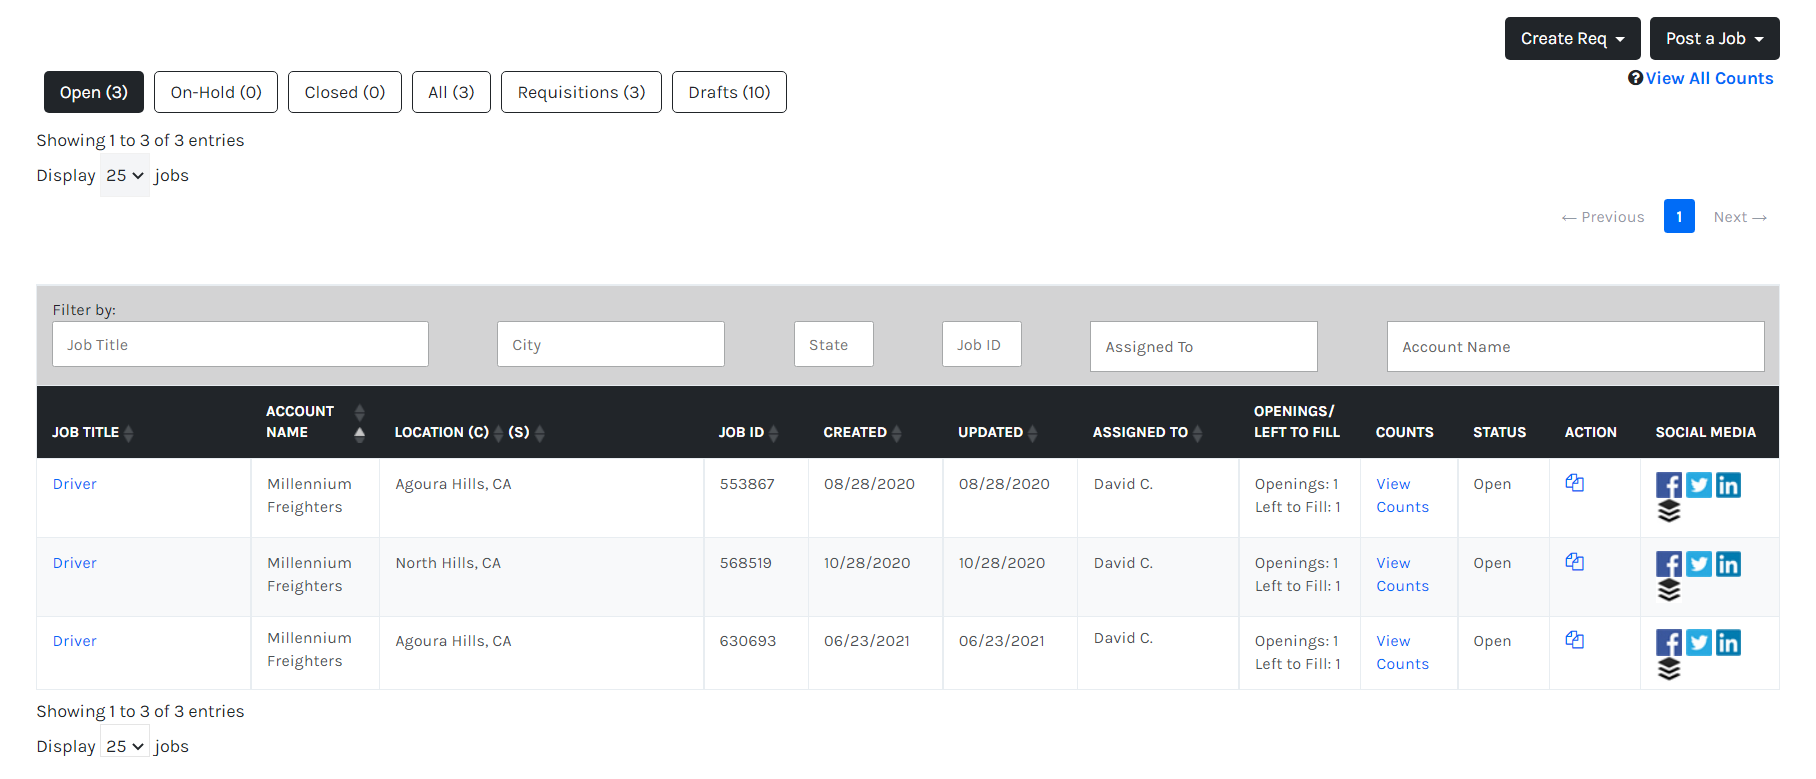Open the Post a Job dropdown
Image resolution: width=1816 pixels, height=779 pixels.
[1714, 39]
